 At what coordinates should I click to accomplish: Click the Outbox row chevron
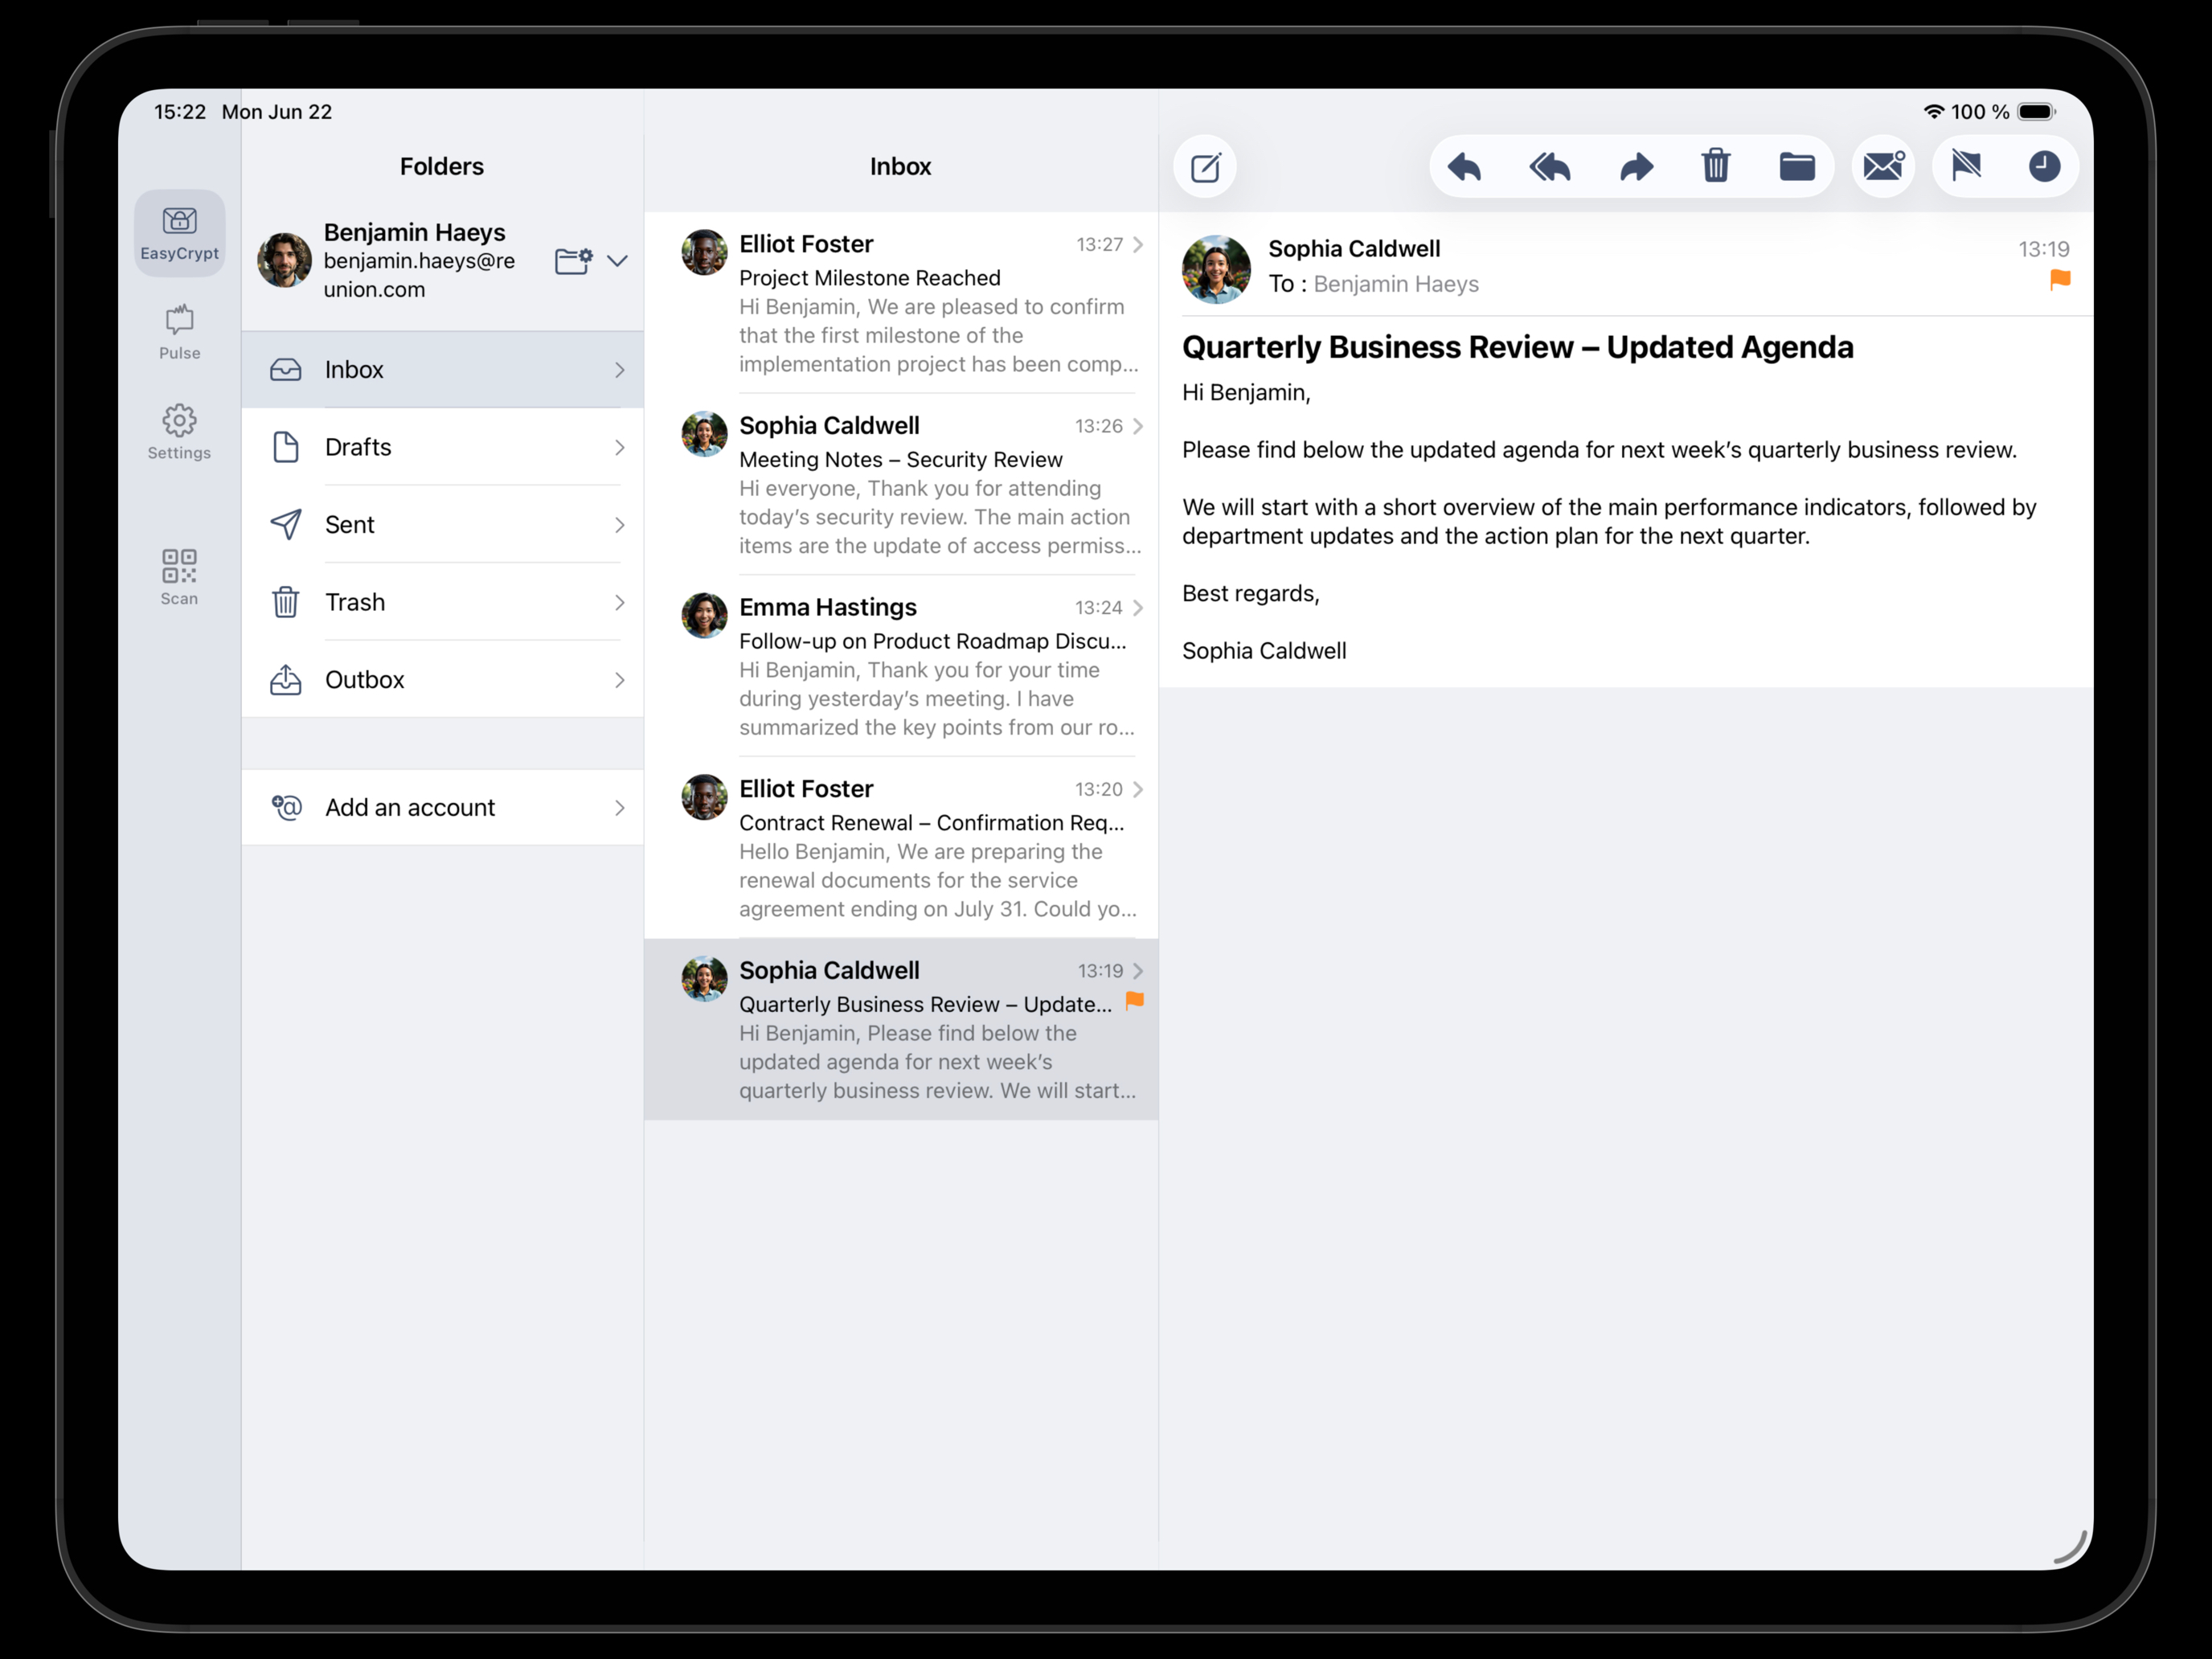click(x=620, y=680)
